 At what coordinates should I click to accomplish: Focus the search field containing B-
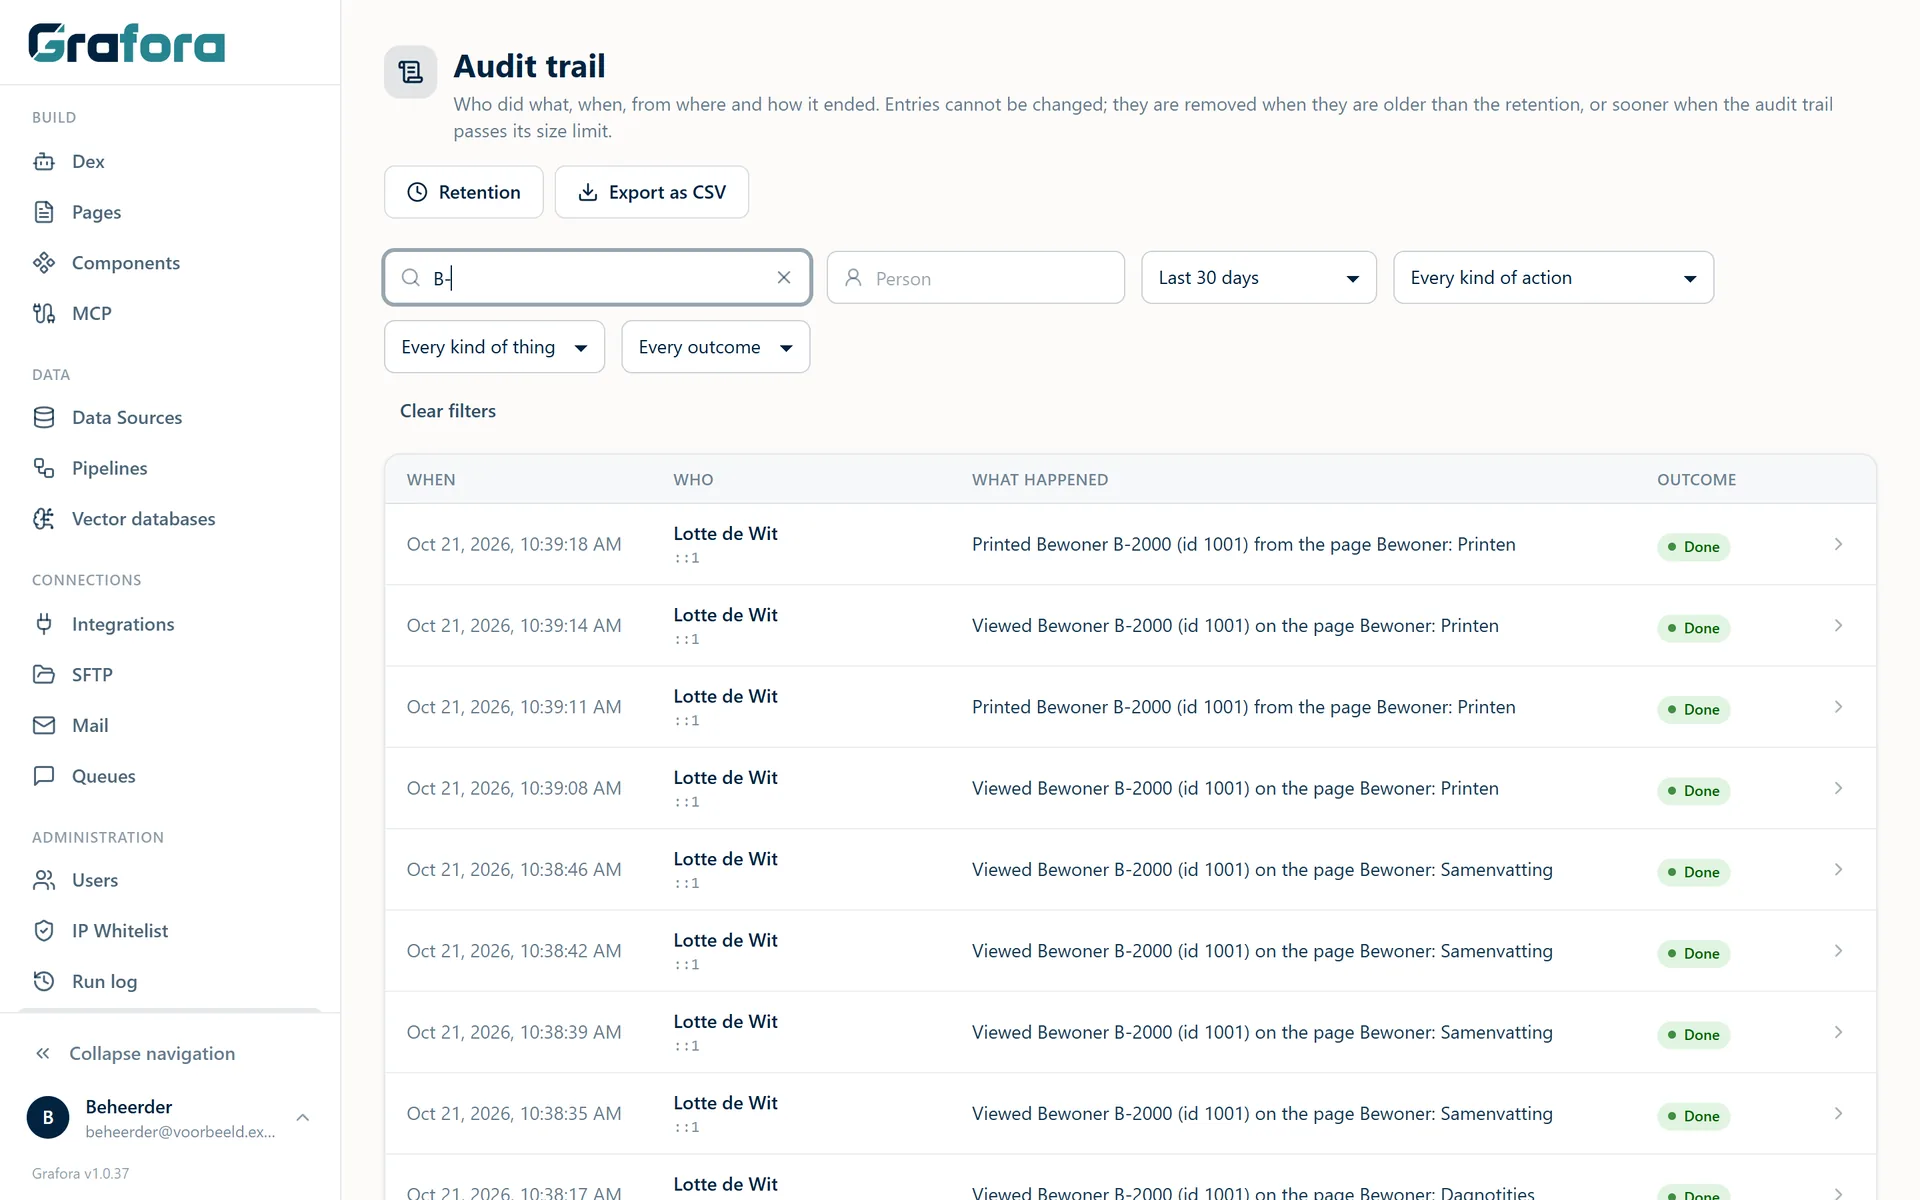pos(597,278)
